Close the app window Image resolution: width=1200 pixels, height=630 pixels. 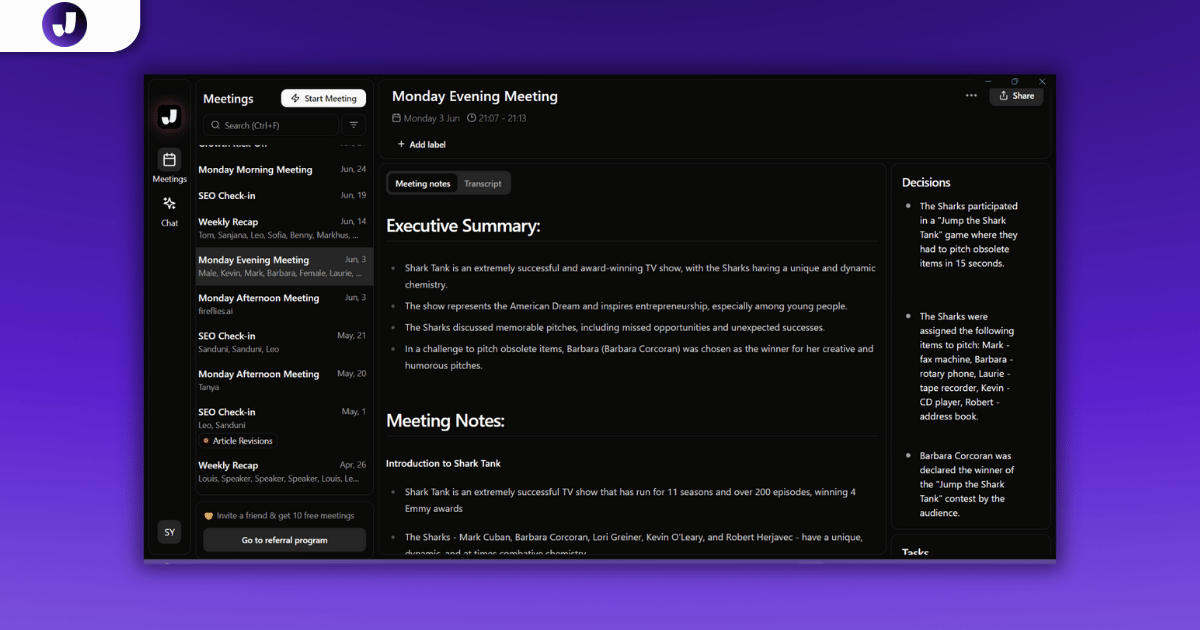click(x=1042, y=81)
